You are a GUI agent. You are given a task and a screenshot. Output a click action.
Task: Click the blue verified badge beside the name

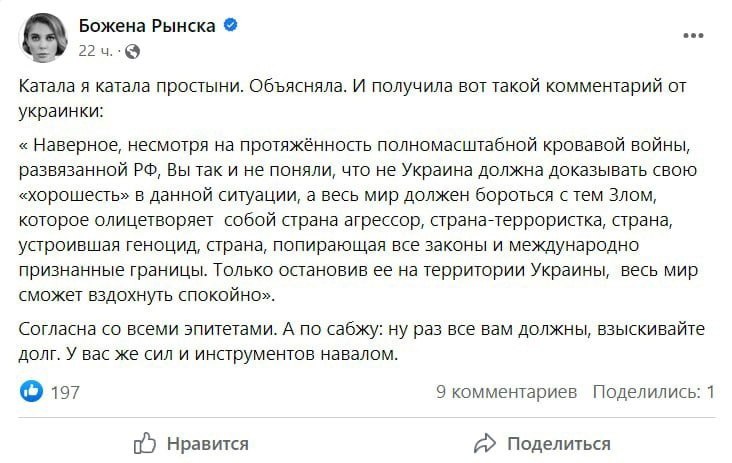(231, 27)
